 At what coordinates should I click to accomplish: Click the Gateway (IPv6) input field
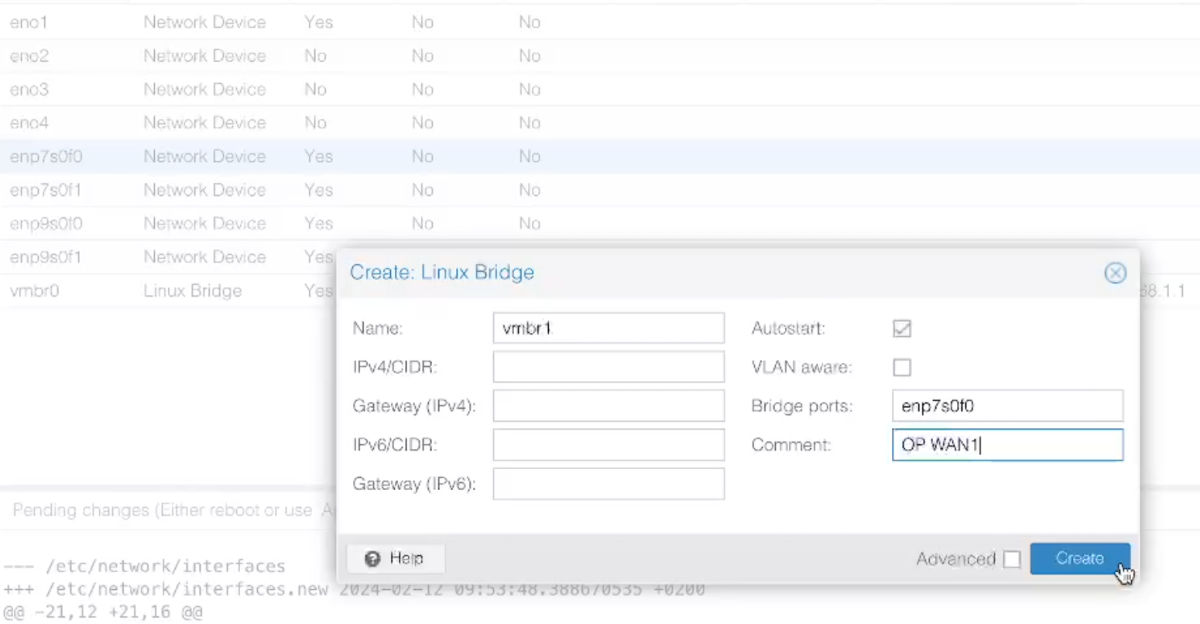pos(607,483)
